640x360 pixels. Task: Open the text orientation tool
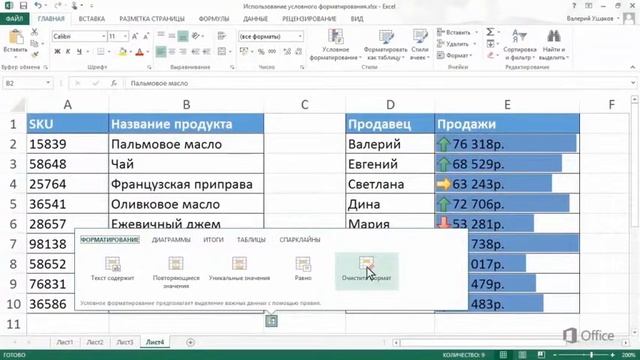click(196, 36)
